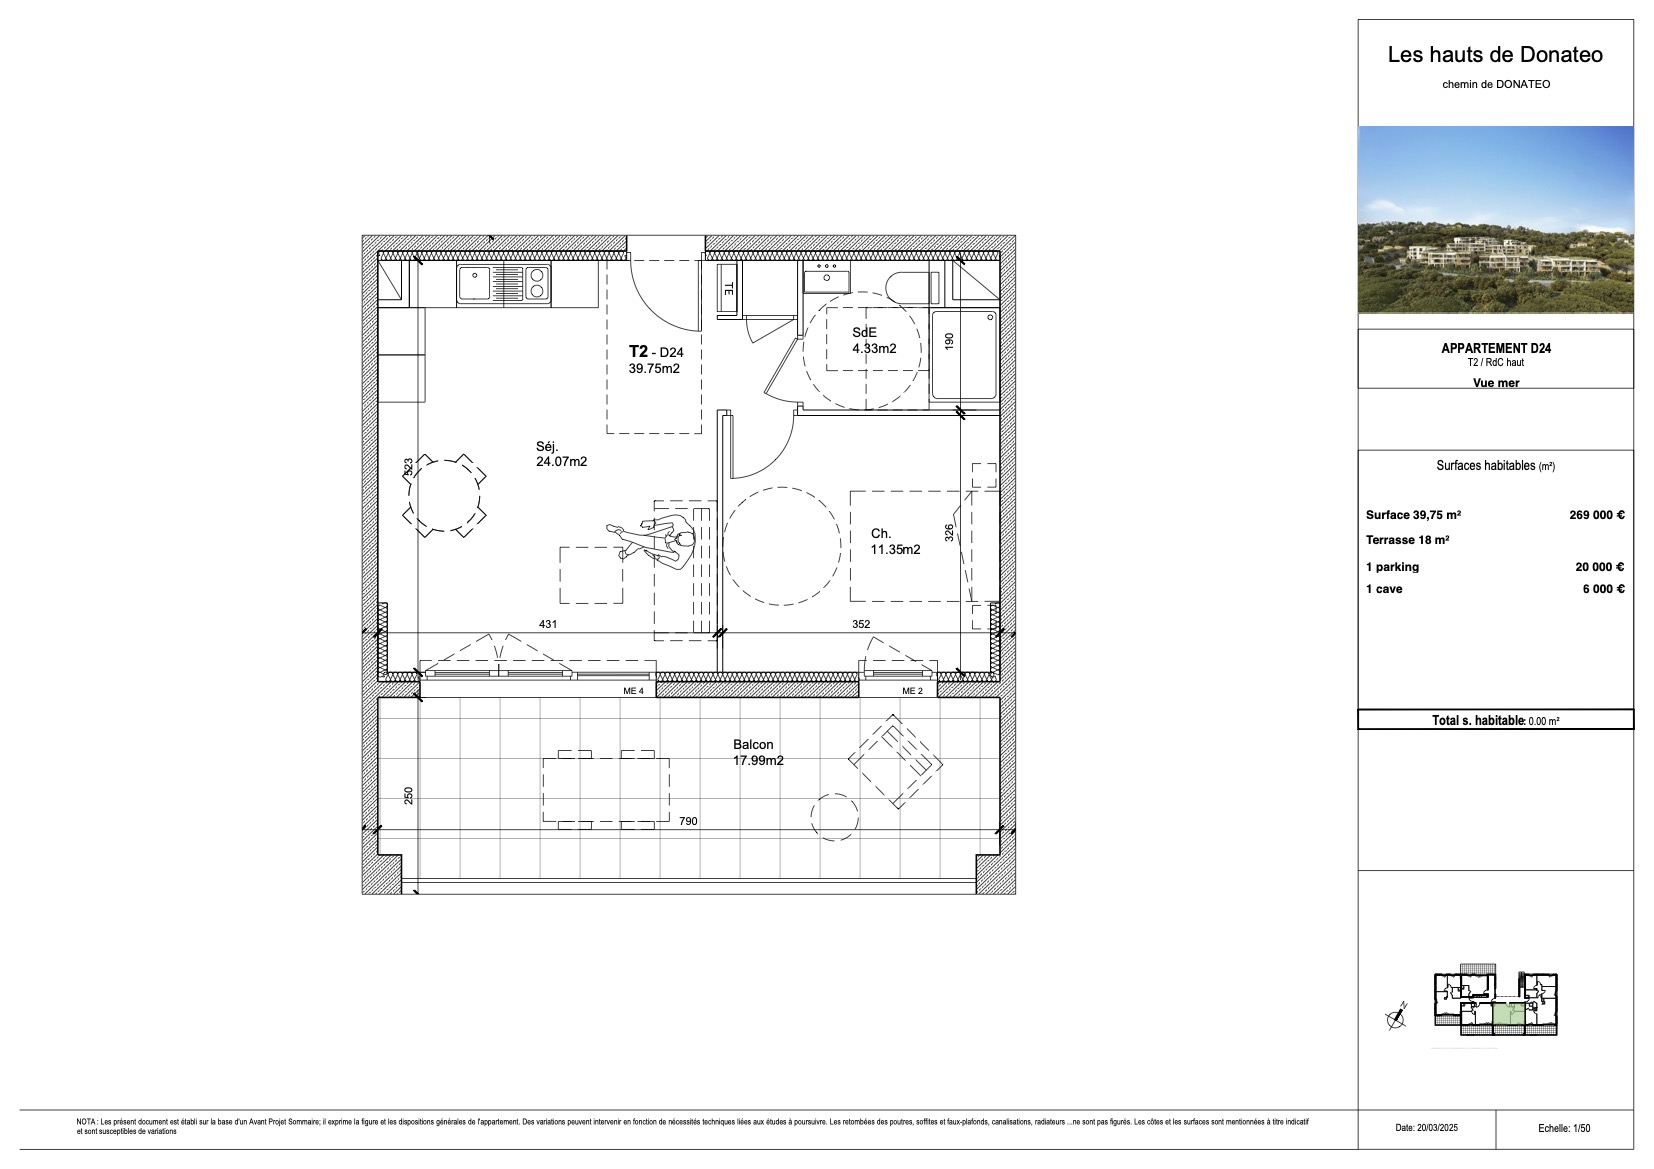Viewport: 1654px width, 1169px height.
Task: Click the parking price '20 000 €'
Action: click(1600, 567)
